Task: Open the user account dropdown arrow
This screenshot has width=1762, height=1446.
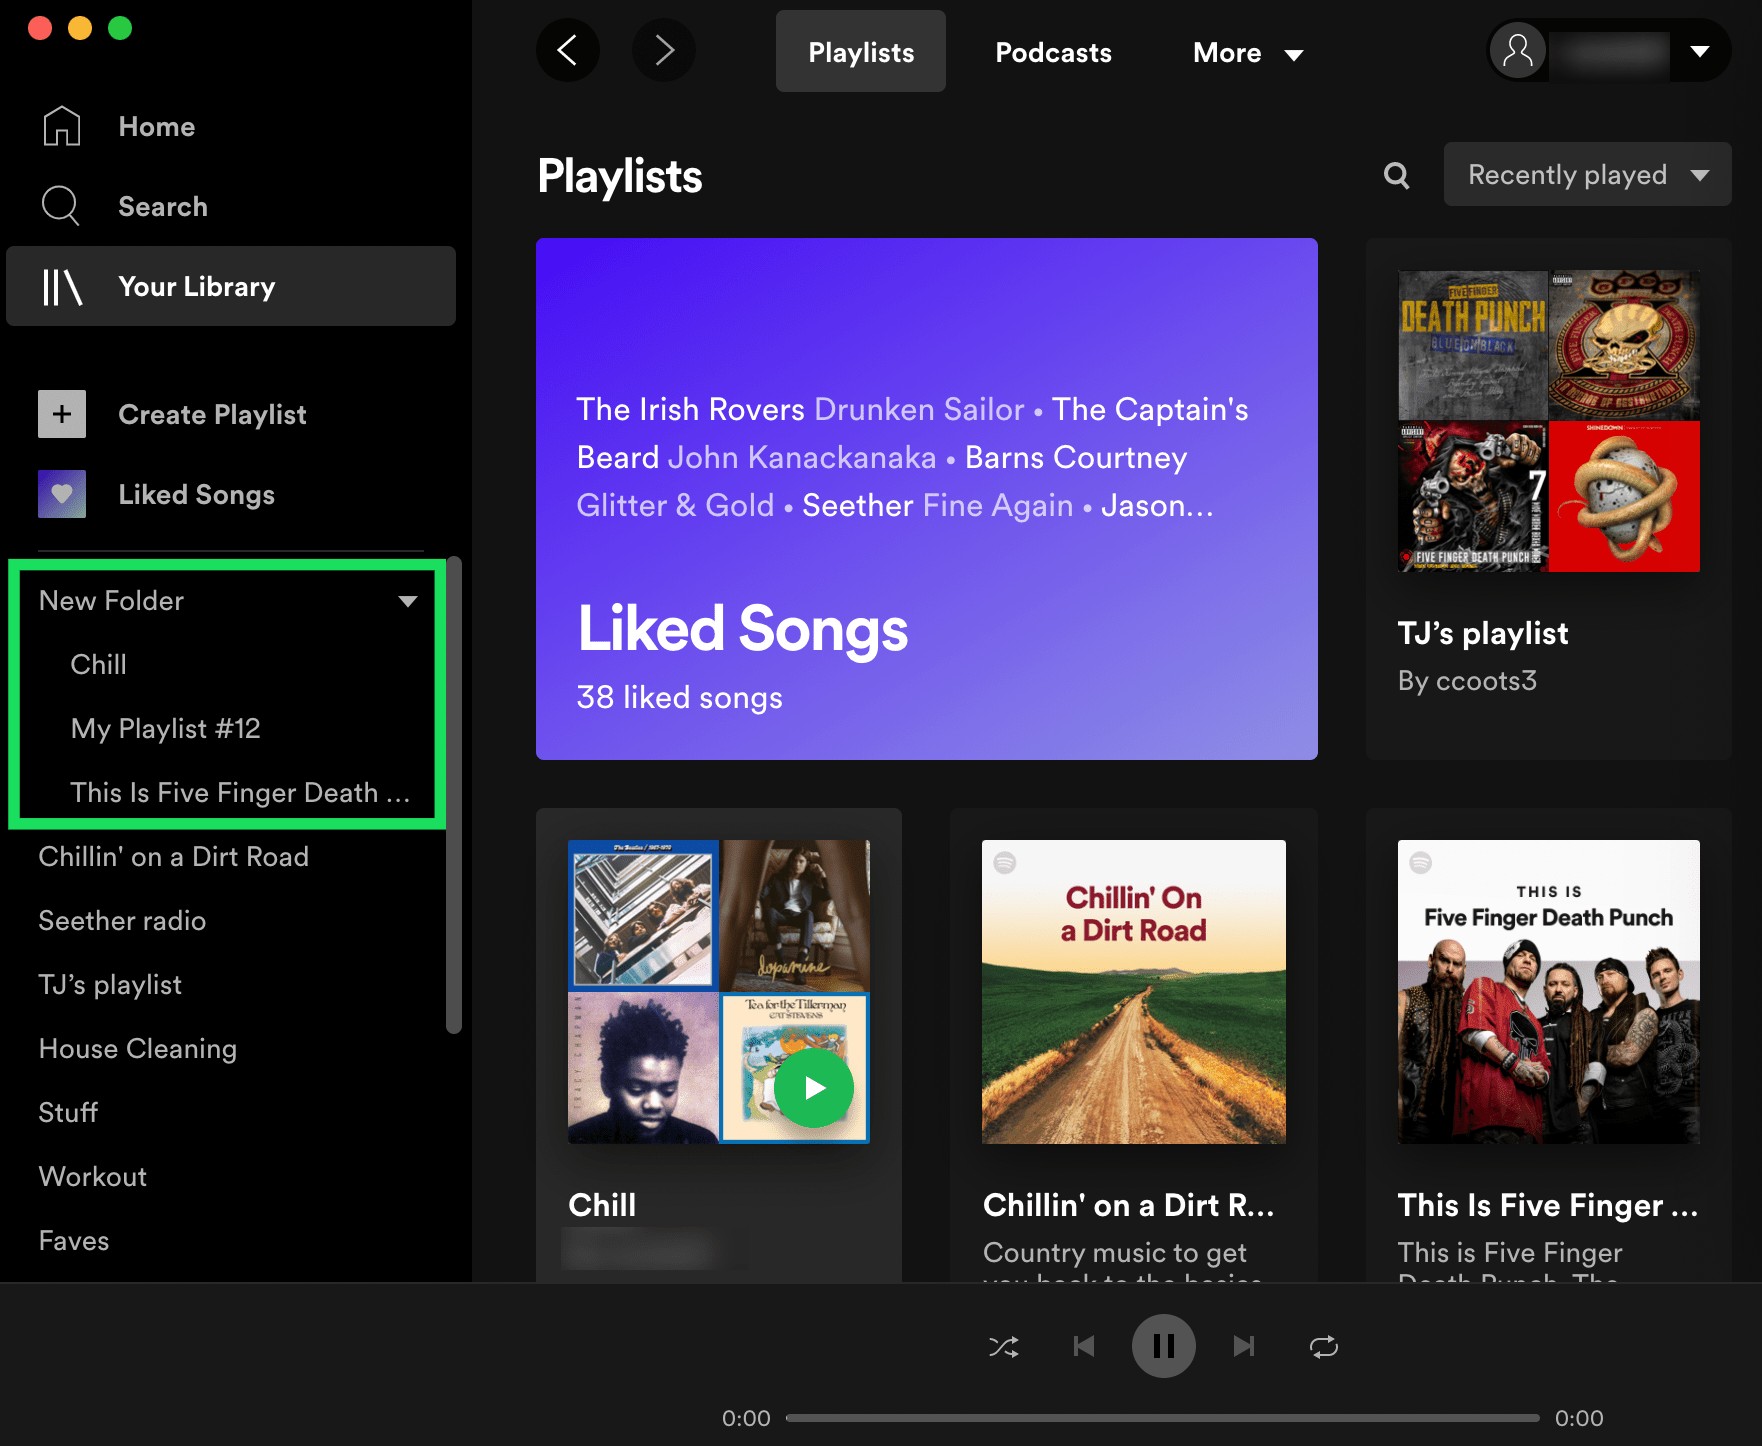Action: coord(1700,51)
